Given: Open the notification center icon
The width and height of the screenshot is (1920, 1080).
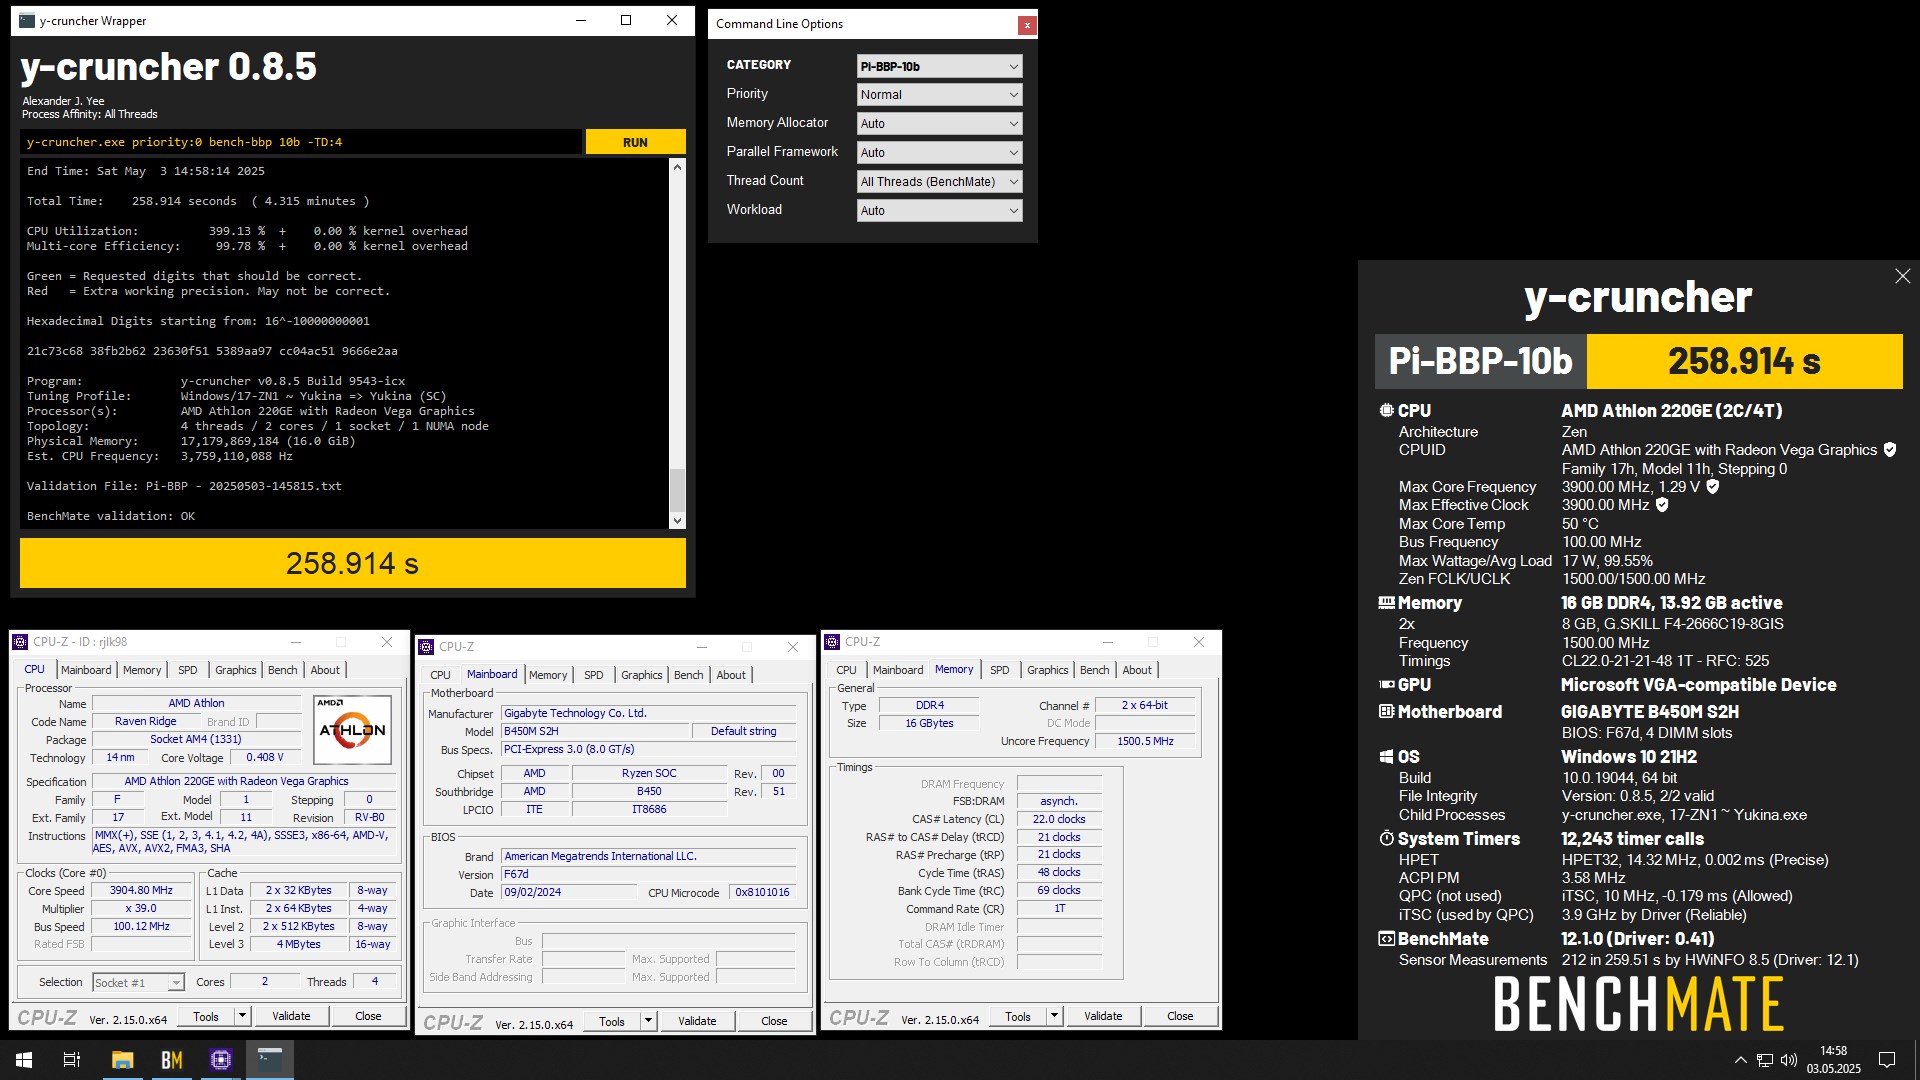Looking at the screenshot, I should (1887, 1060).
